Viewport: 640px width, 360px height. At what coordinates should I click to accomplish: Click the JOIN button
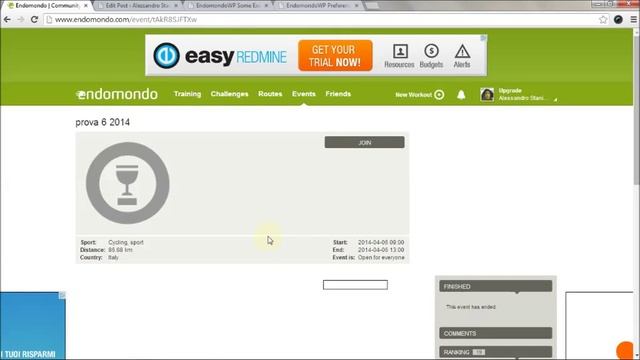tap(364, 142)
